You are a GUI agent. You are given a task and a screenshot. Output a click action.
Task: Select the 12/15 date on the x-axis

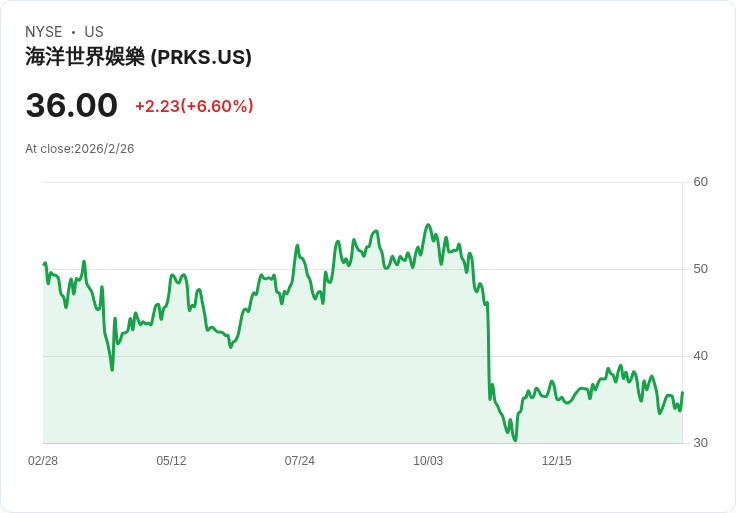(x=556, y=461)
